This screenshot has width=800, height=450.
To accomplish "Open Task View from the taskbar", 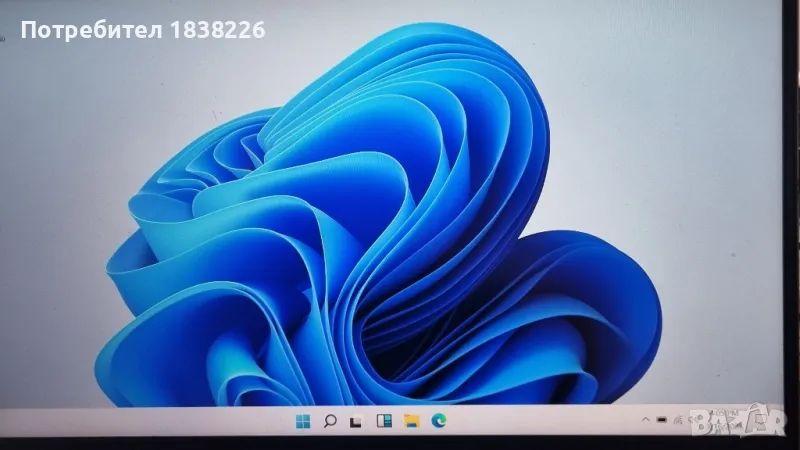I will 355,420.
